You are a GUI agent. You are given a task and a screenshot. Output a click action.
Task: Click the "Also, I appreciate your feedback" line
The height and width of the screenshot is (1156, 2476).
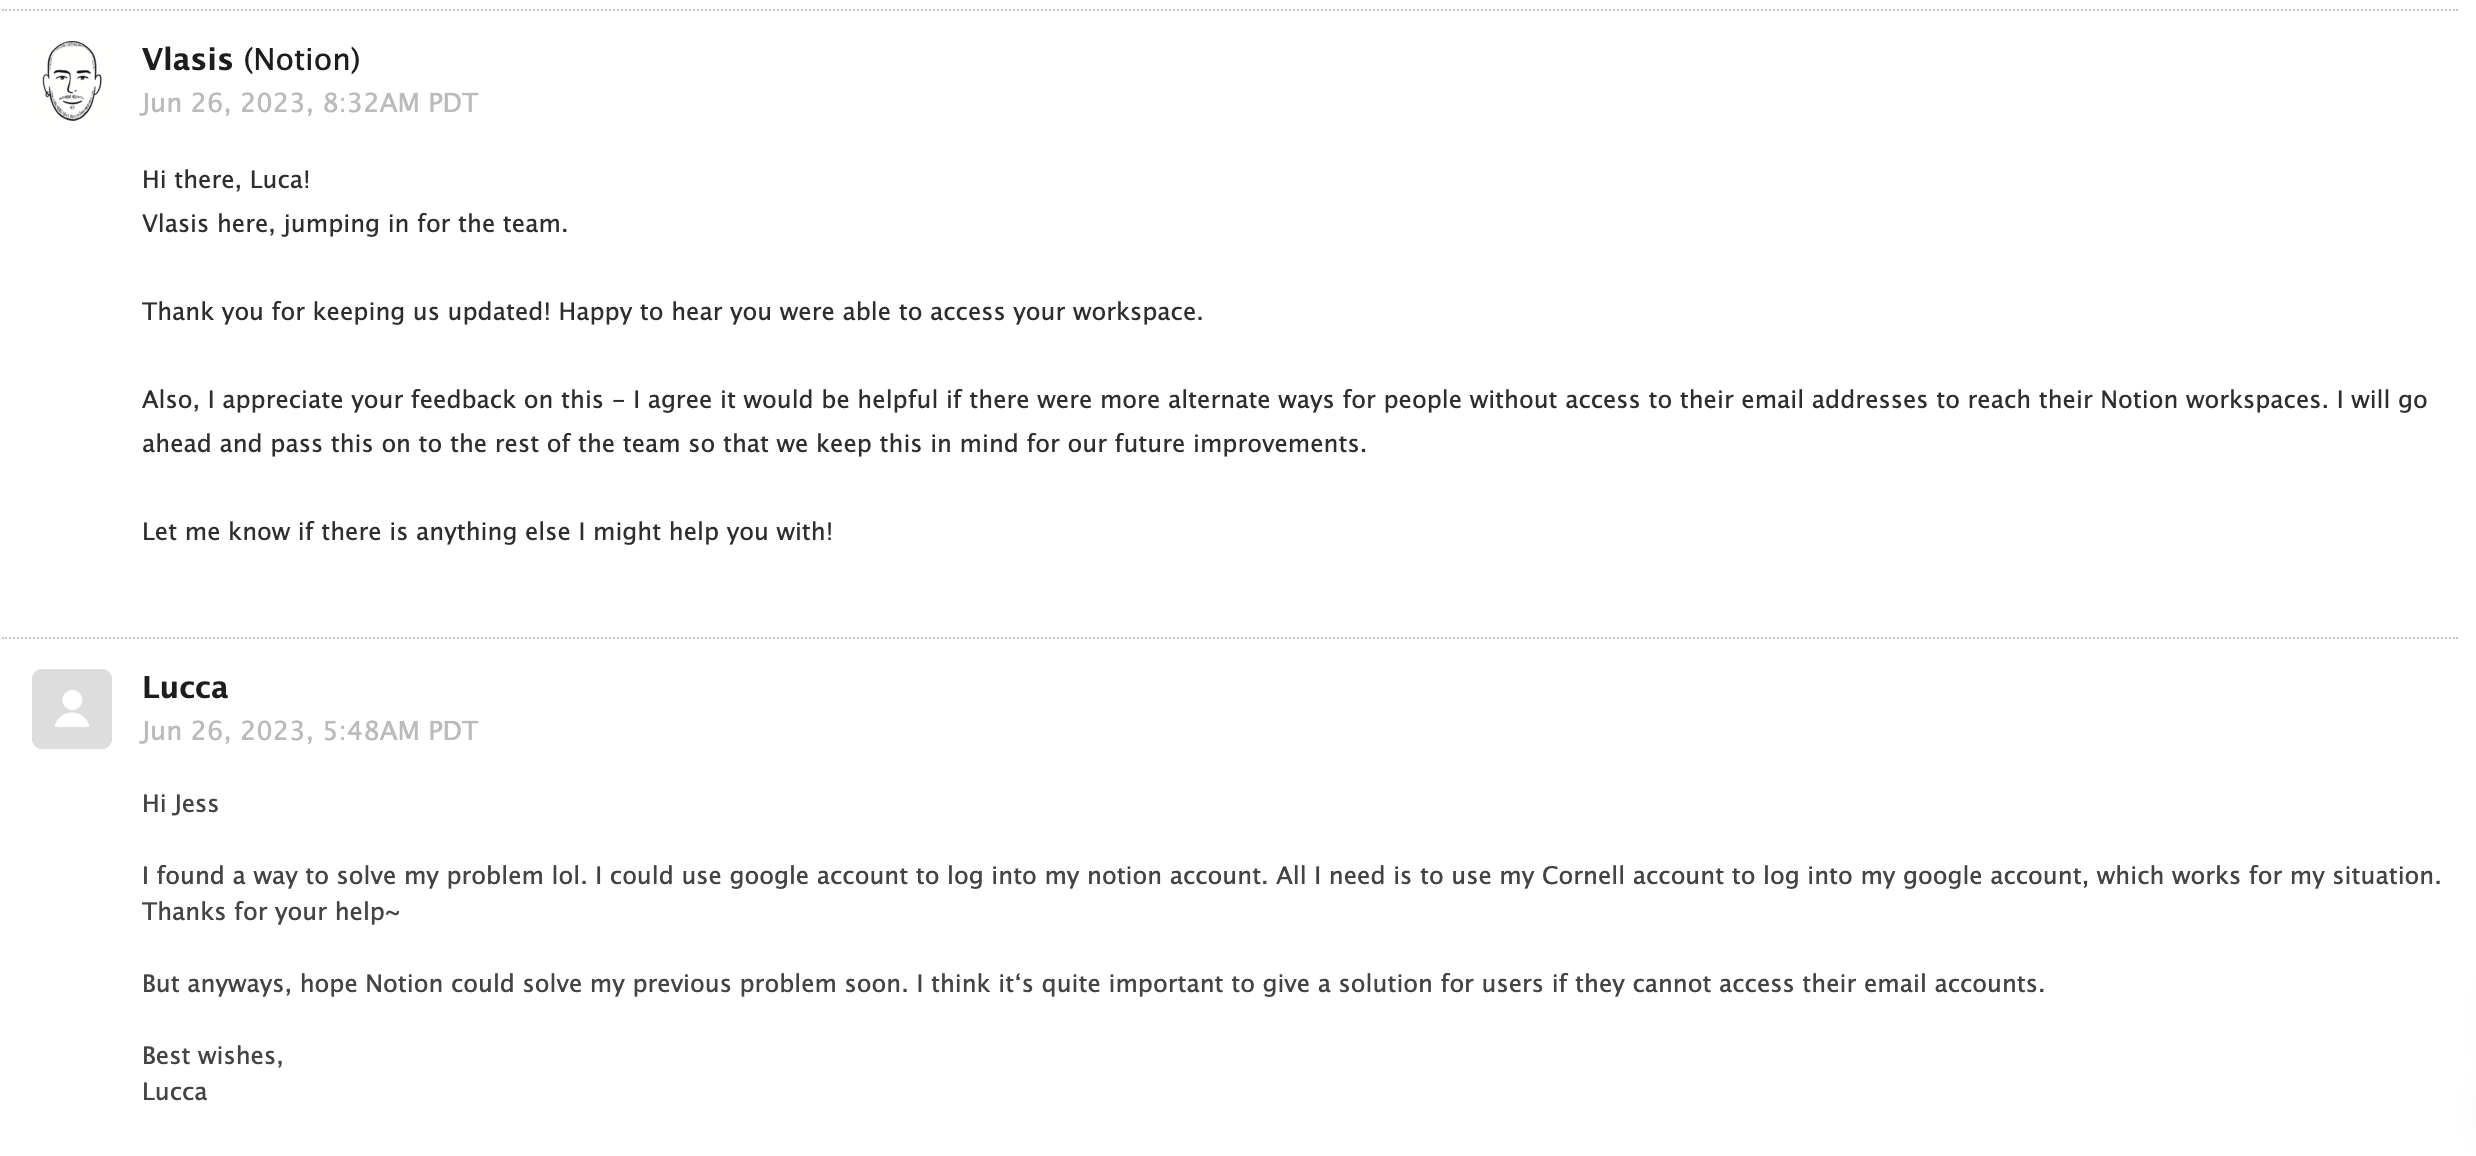click(1284, 400)
